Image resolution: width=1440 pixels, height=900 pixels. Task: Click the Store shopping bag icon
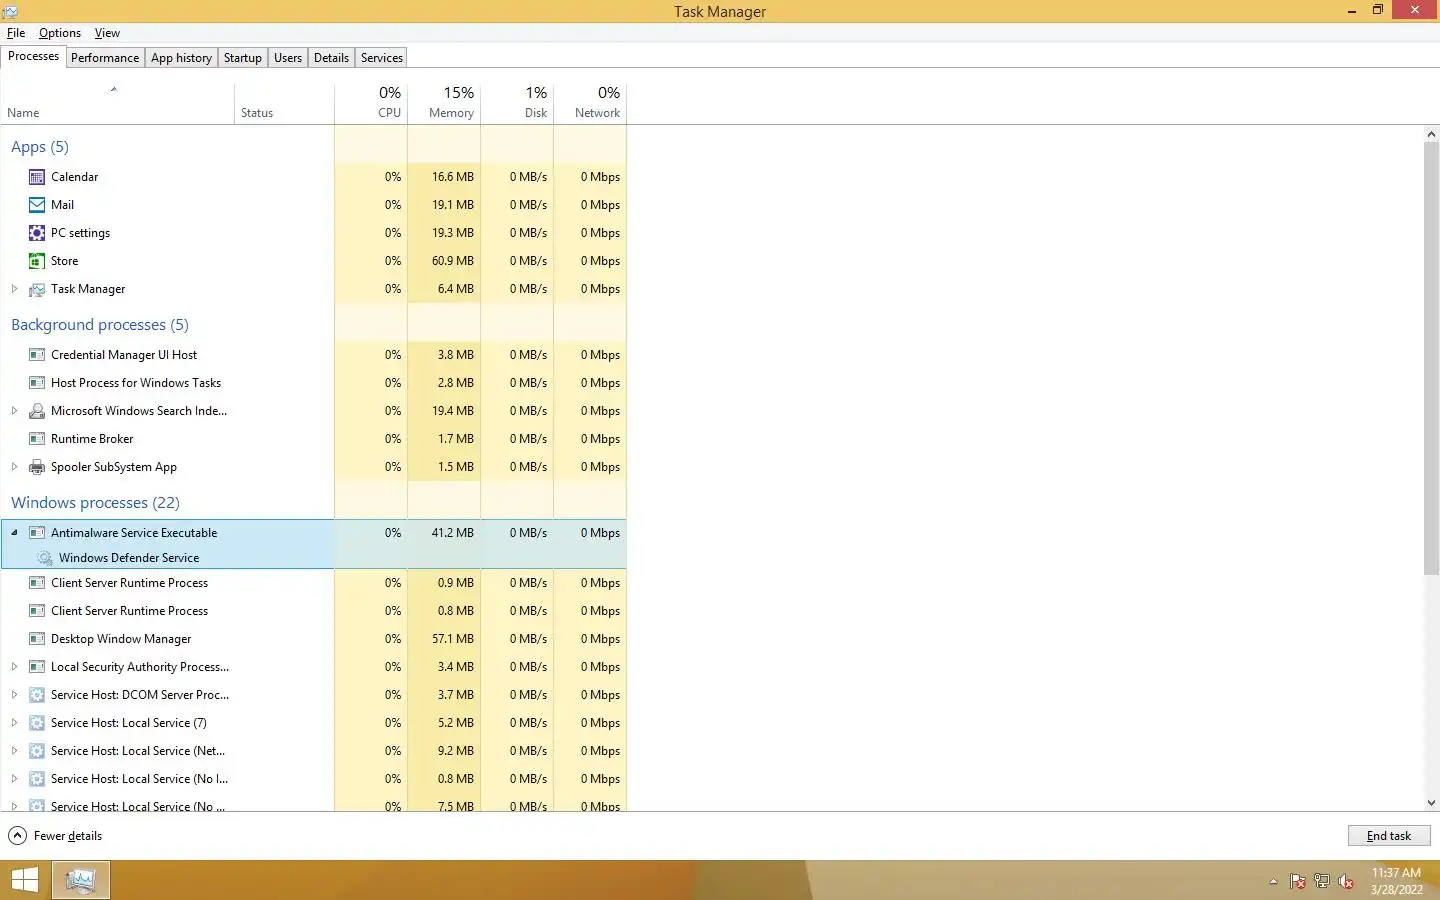tap(37, 261)
